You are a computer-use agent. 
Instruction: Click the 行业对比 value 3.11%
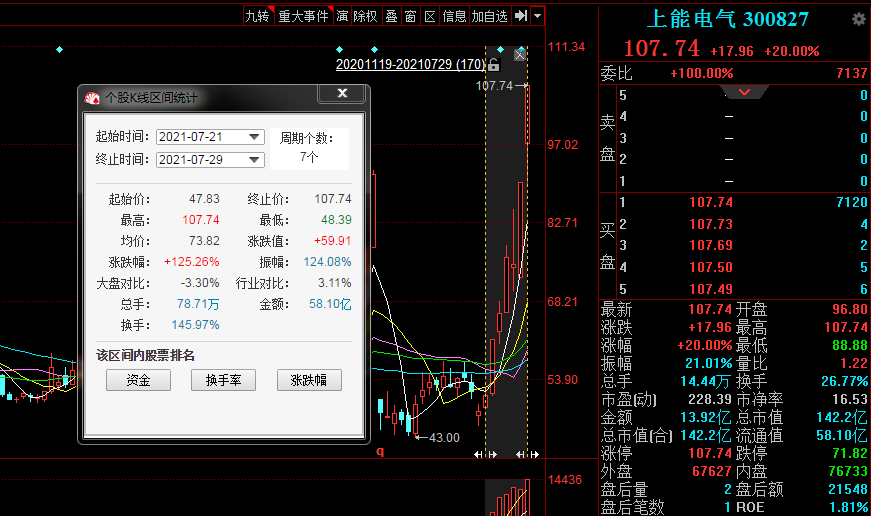[x=334, y=283]
